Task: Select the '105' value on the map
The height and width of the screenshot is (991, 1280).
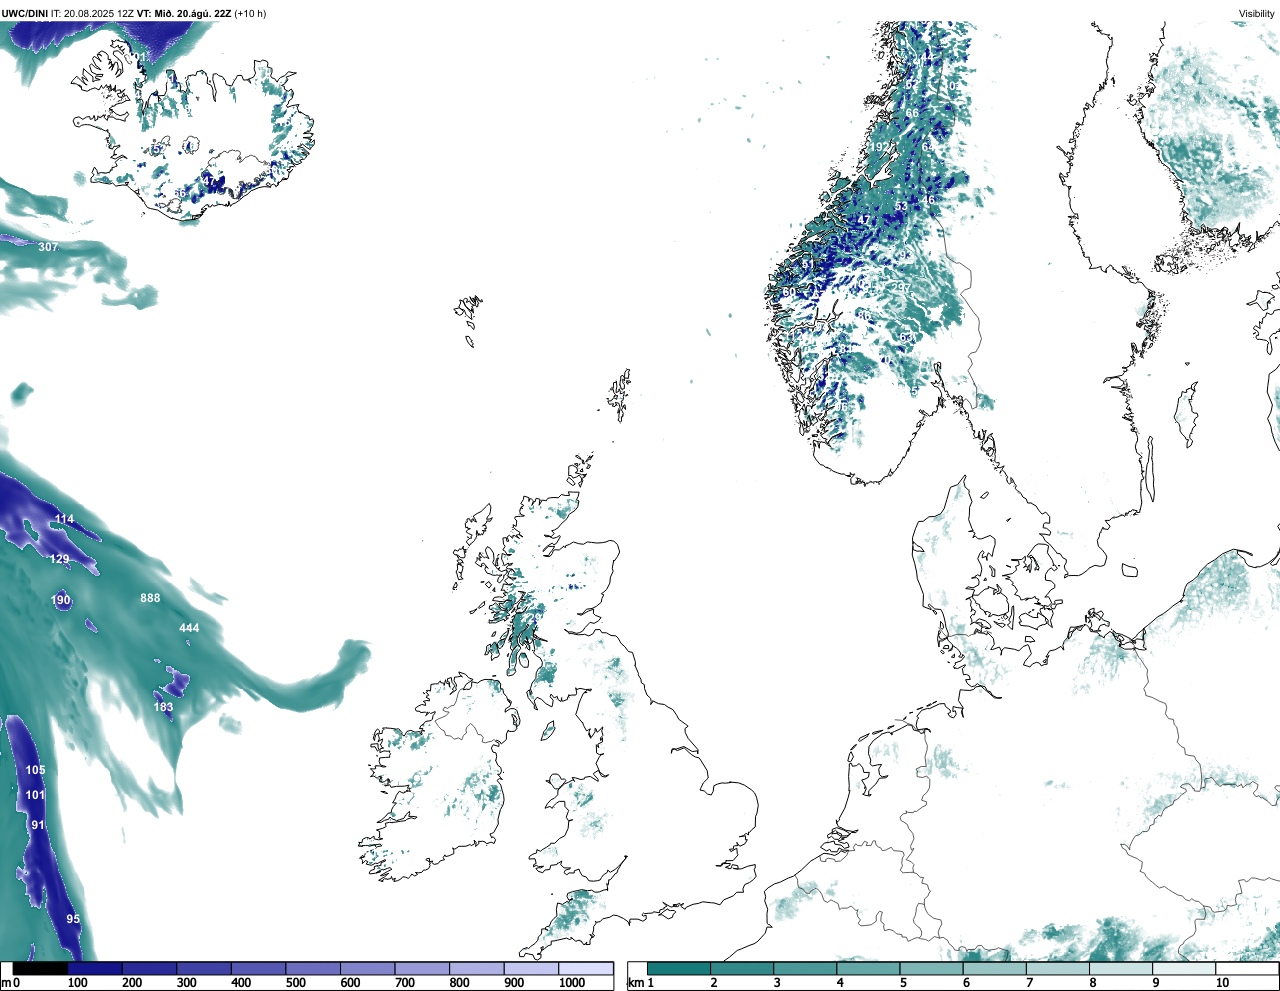Action: point(35,770)
